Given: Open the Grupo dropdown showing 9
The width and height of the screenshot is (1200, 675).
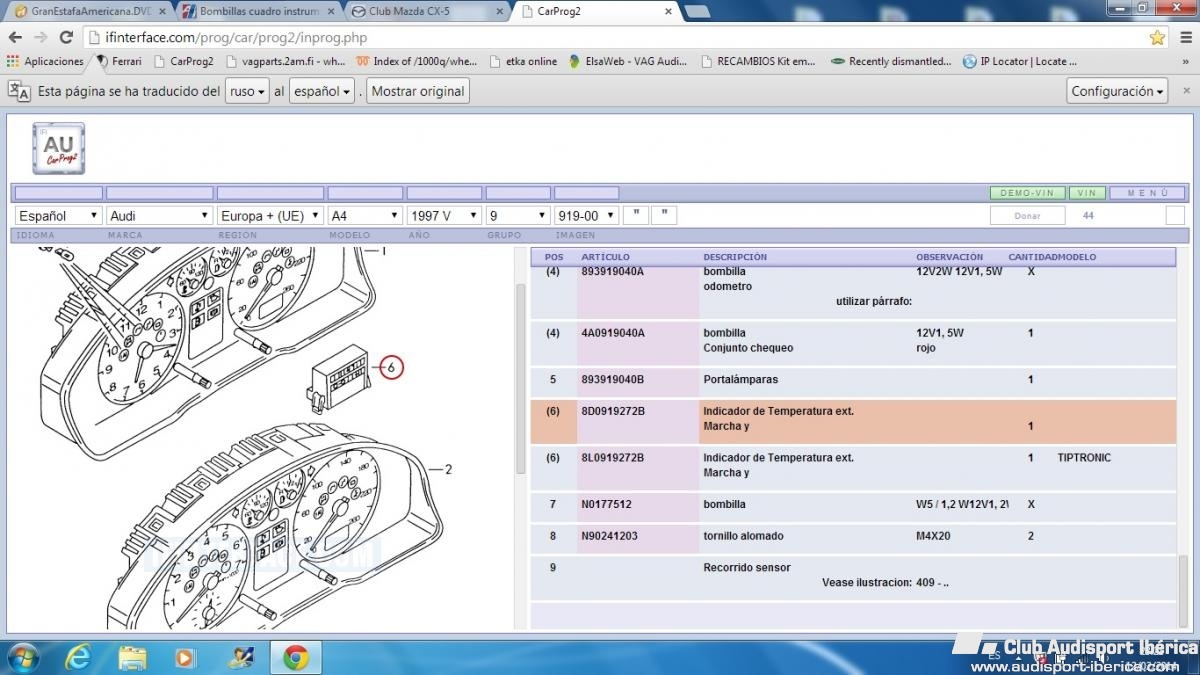Looking at the screenshot, I should point(518,215).
